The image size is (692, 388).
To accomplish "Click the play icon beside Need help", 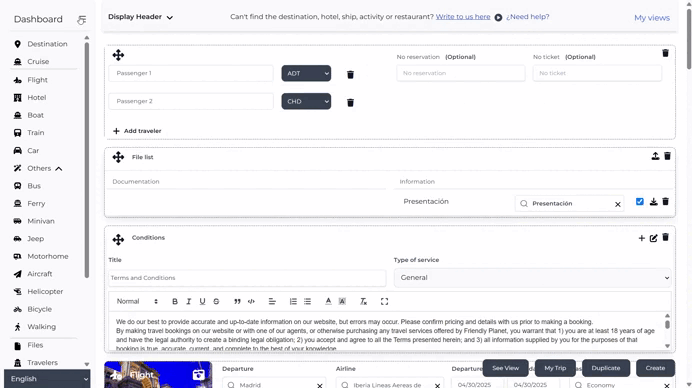I will point(498,18).
